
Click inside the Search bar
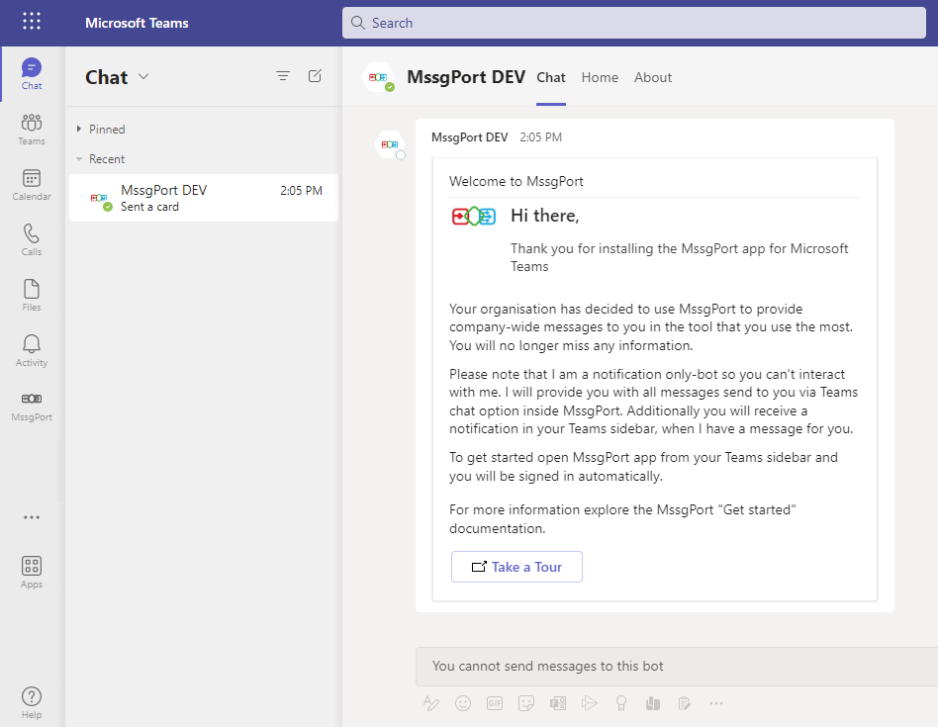click(x=634, y=22)
